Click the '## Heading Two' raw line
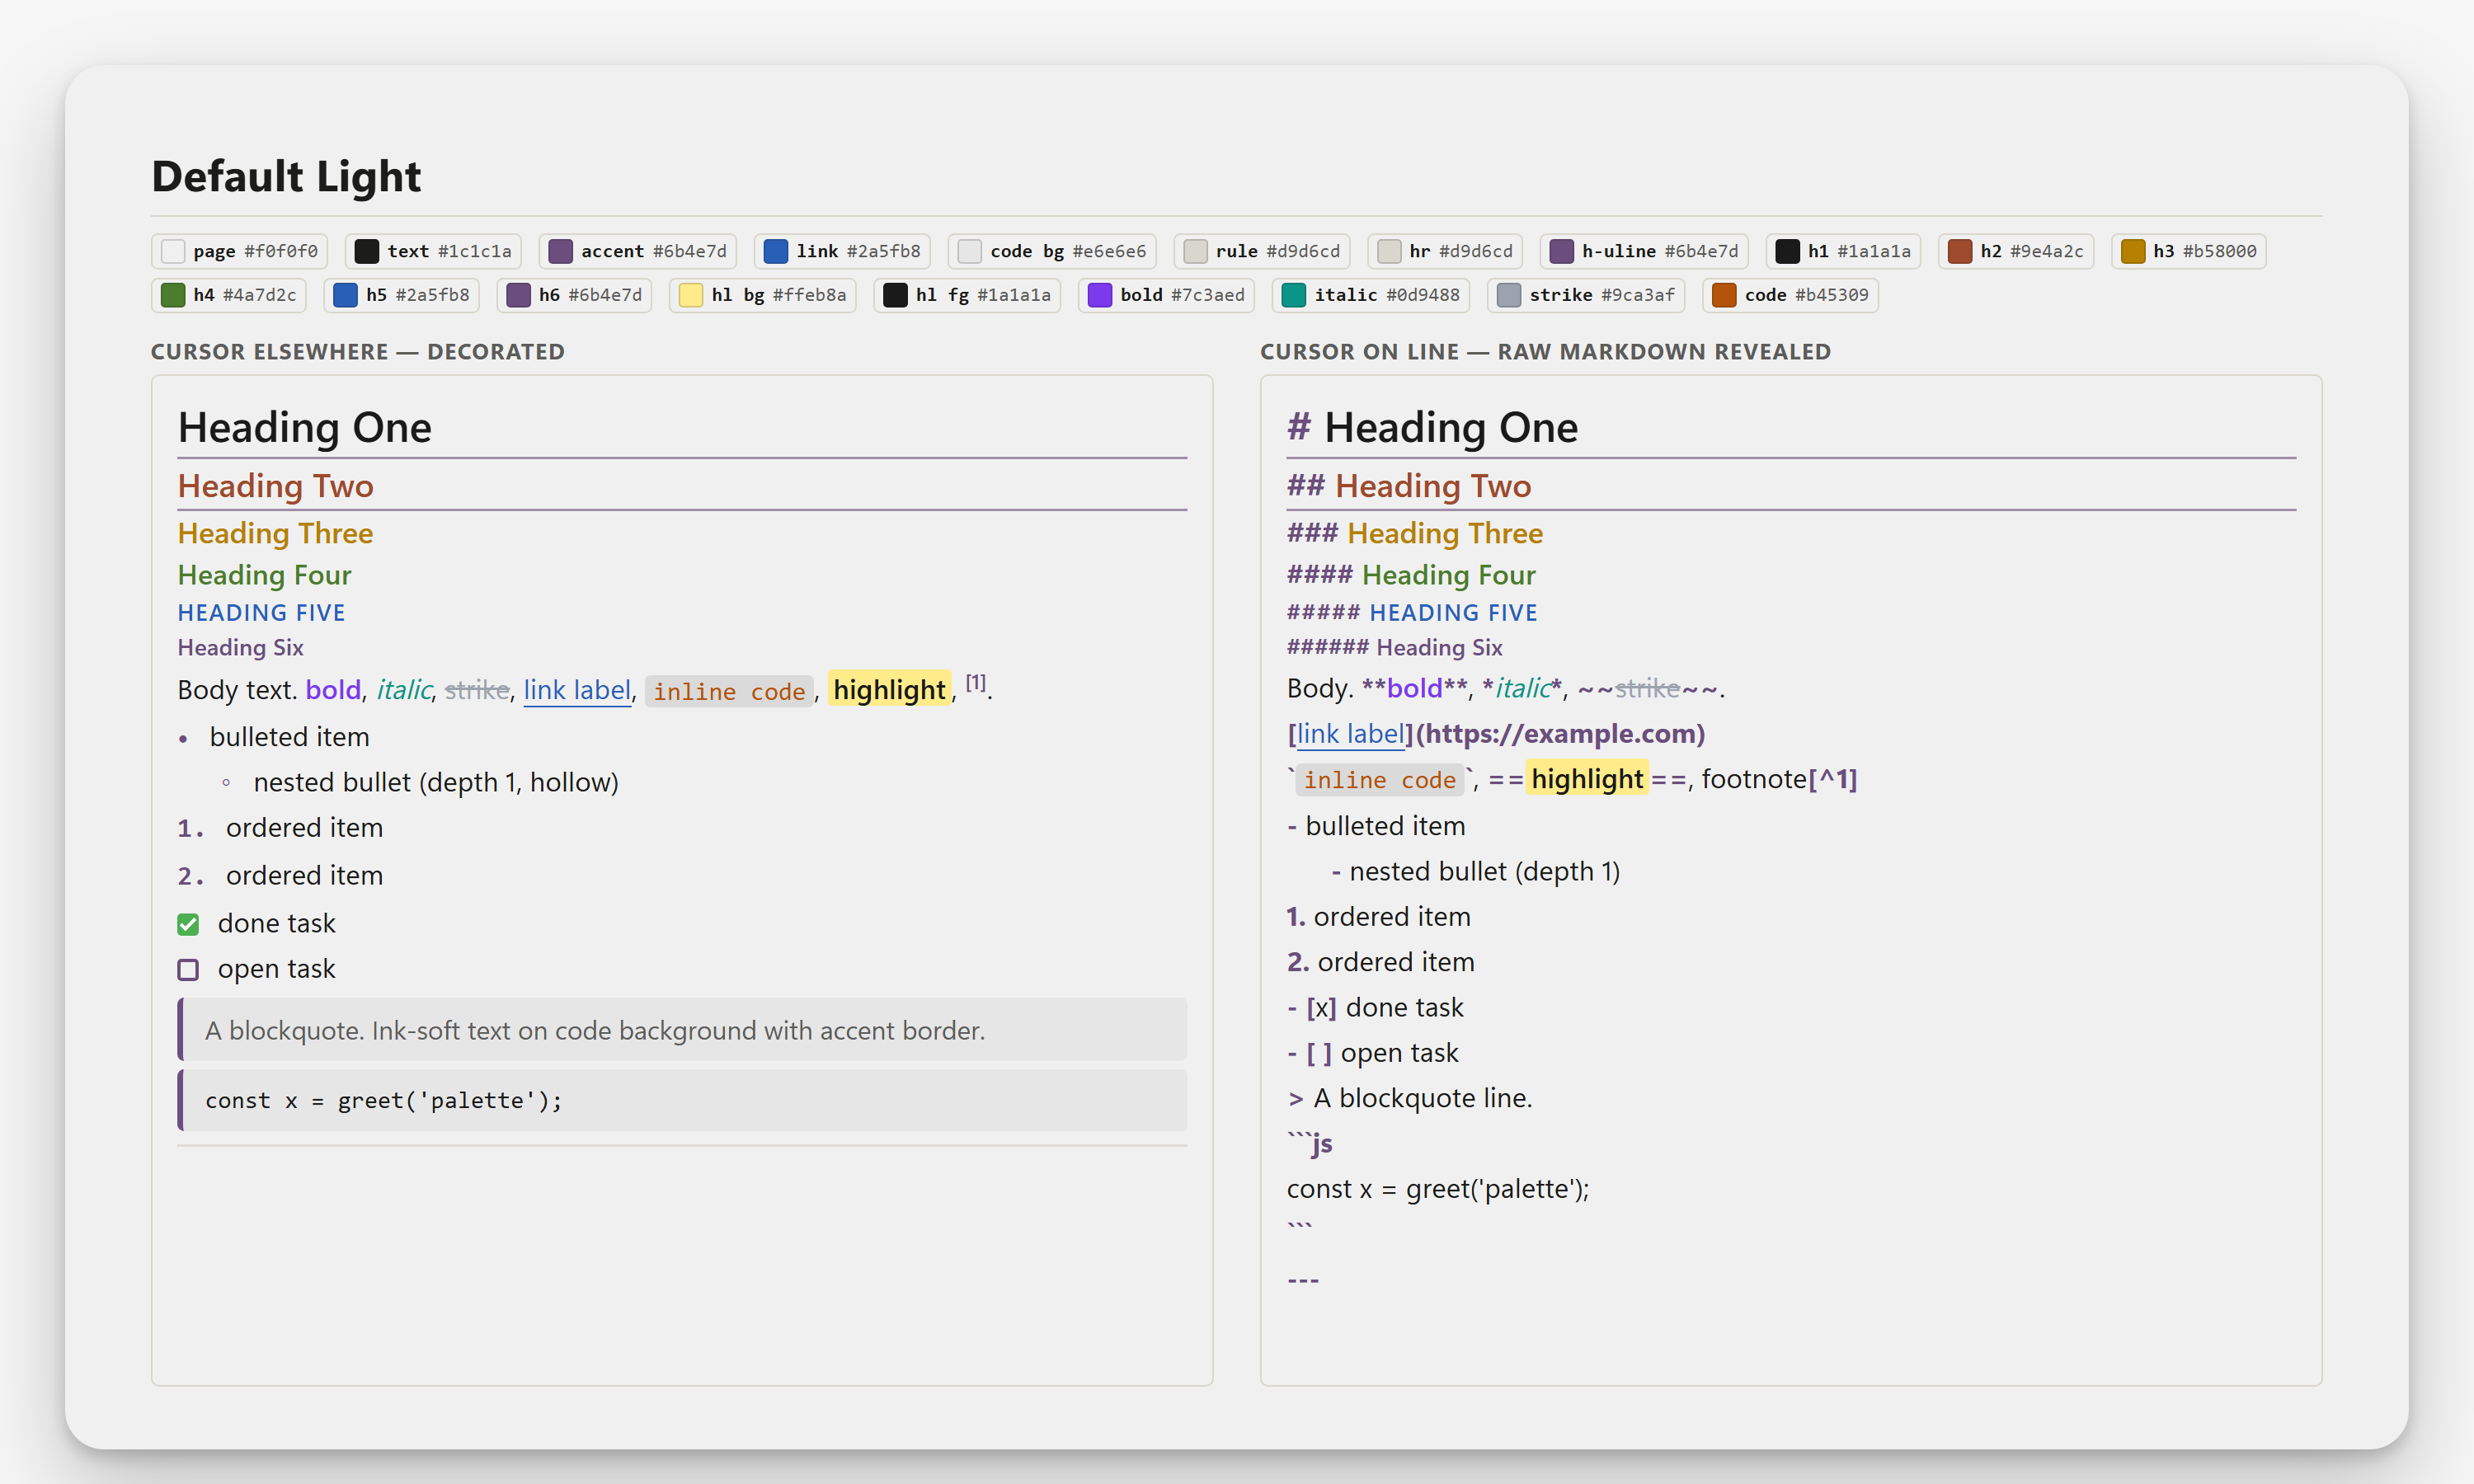Screen dimensions: 2474x1484 1409,486
